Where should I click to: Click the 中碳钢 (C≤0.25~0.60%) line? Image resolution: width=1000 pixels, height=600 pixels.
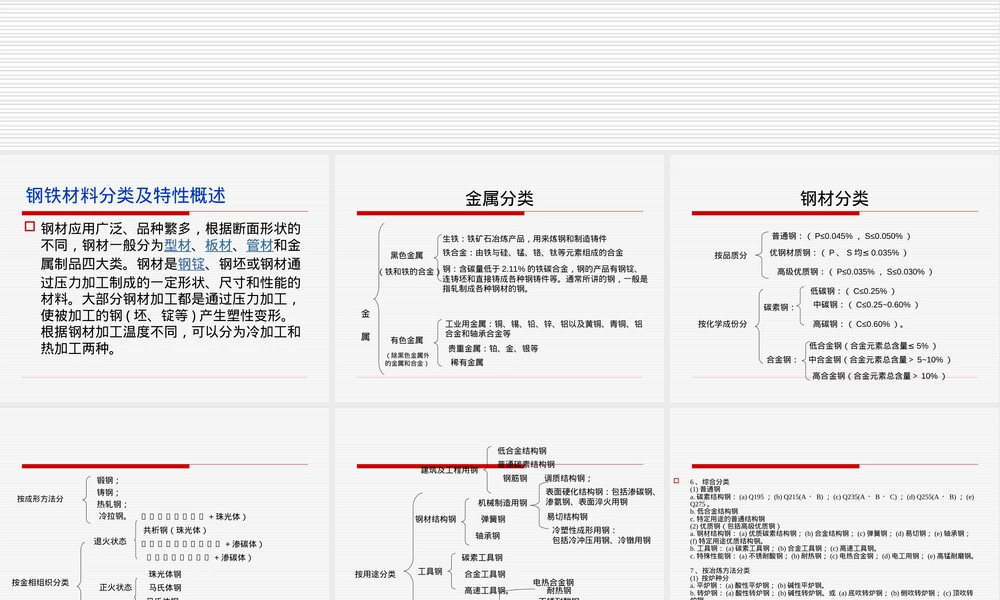[x=865, y=305]
